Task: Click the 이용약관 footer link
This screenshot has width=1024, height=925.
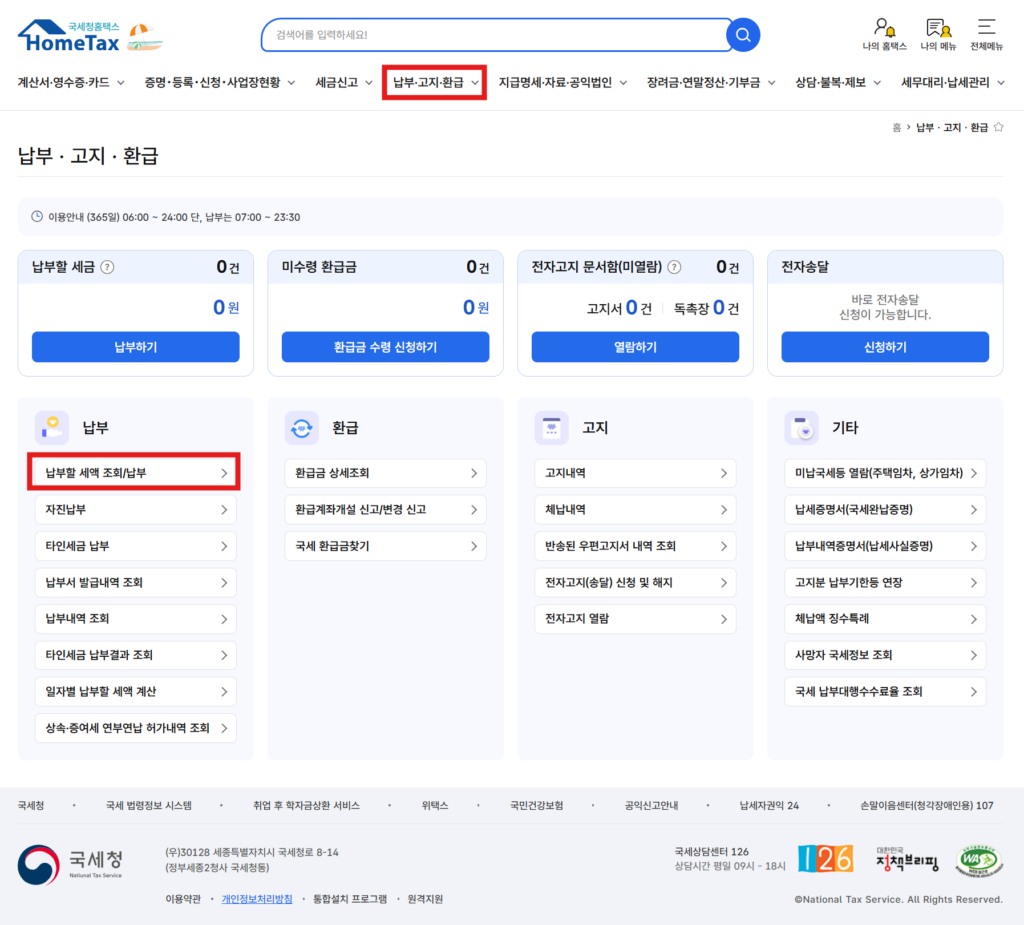Action: (183, 900)
